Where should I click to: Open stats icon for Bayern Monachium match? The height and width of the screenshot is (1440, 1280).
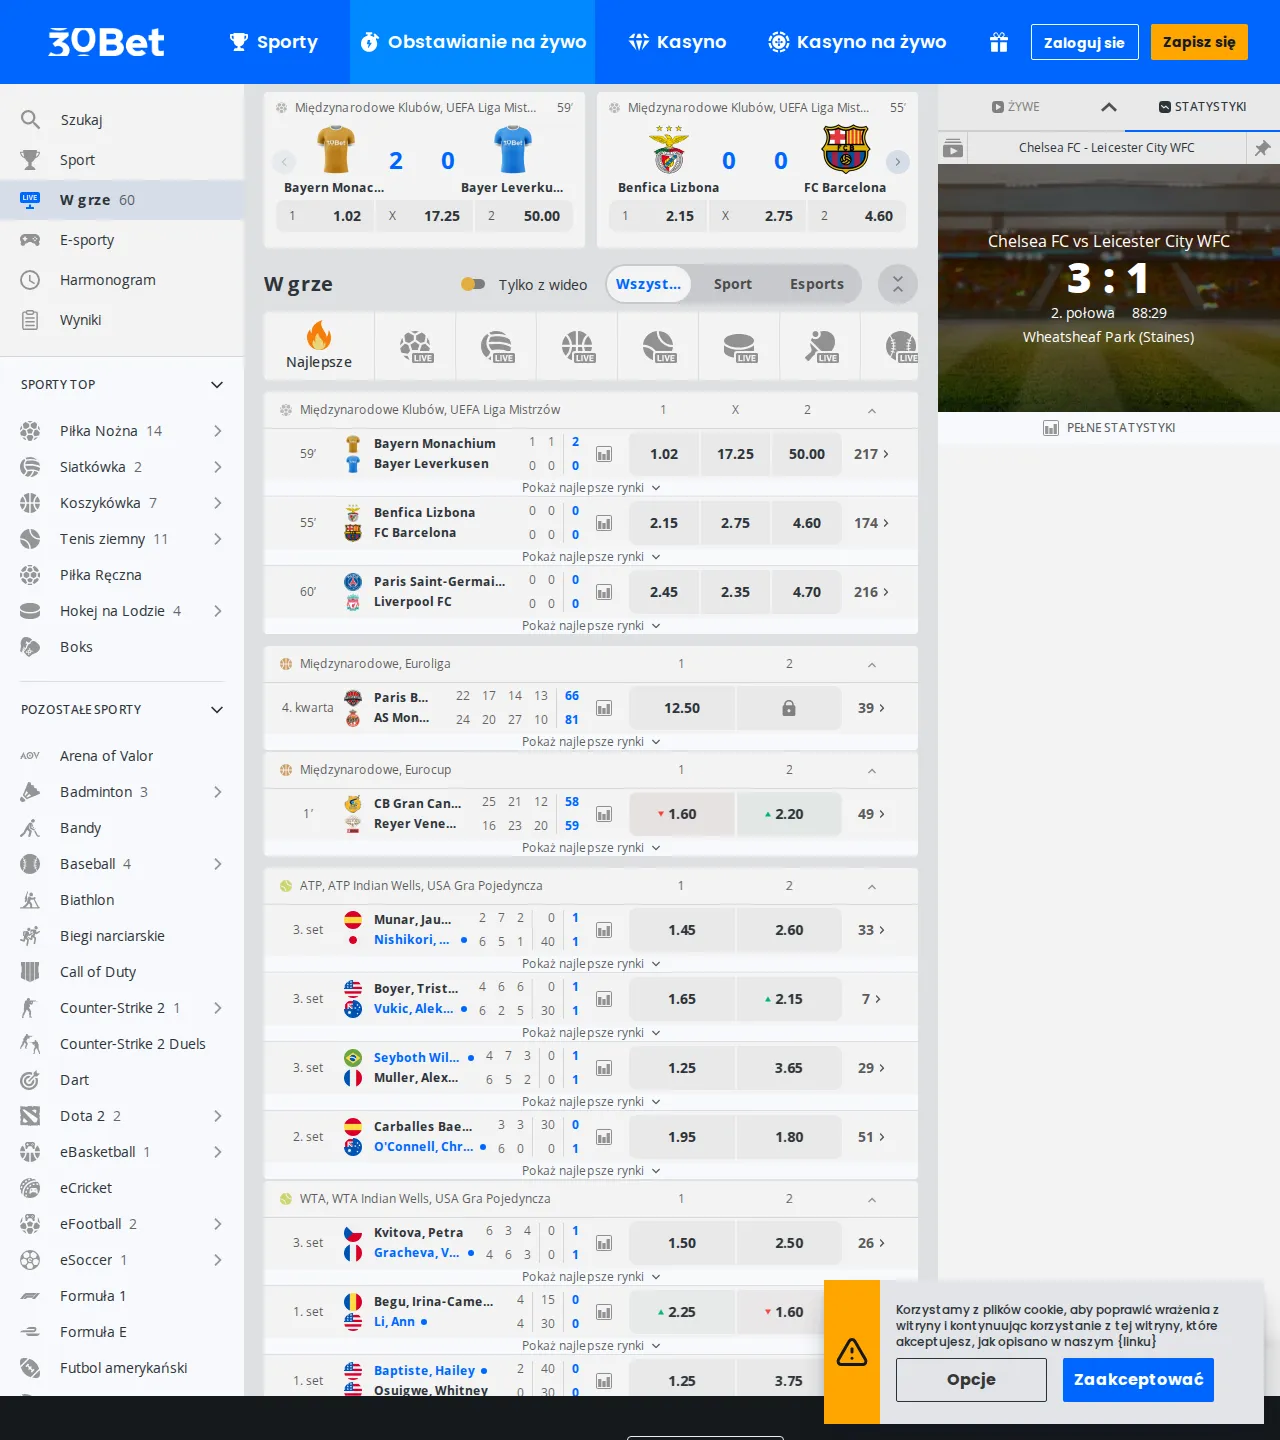pyautogui.click(x=604, y=454)
